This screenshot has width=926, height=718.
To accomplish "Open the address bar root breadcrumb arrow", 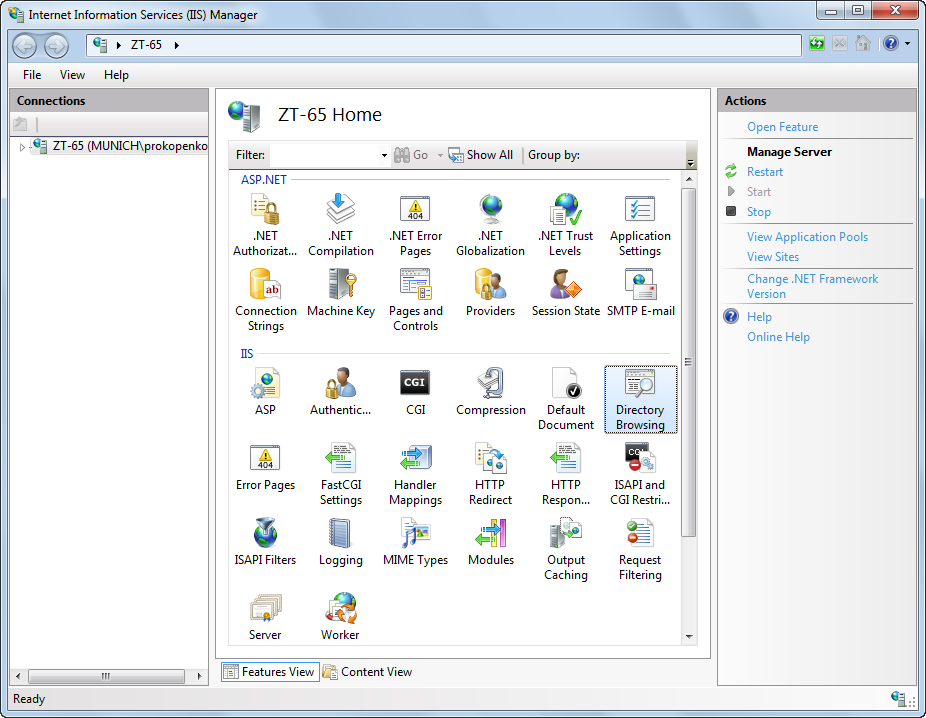I will (119, 45).
